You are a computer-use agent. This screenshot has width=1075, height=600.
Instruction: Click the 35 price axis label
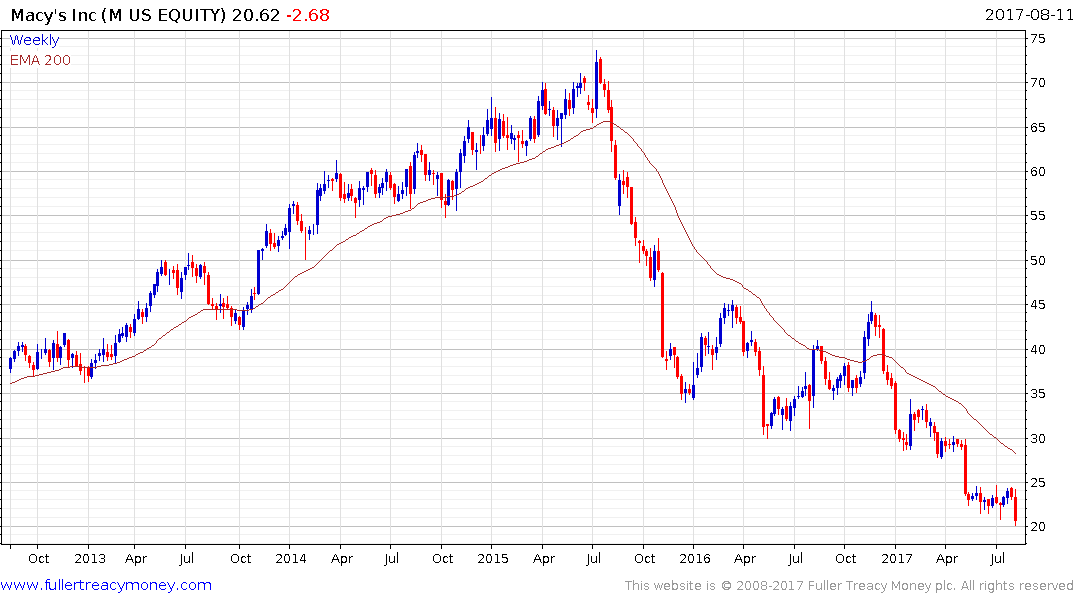(x=1038, y=394)
